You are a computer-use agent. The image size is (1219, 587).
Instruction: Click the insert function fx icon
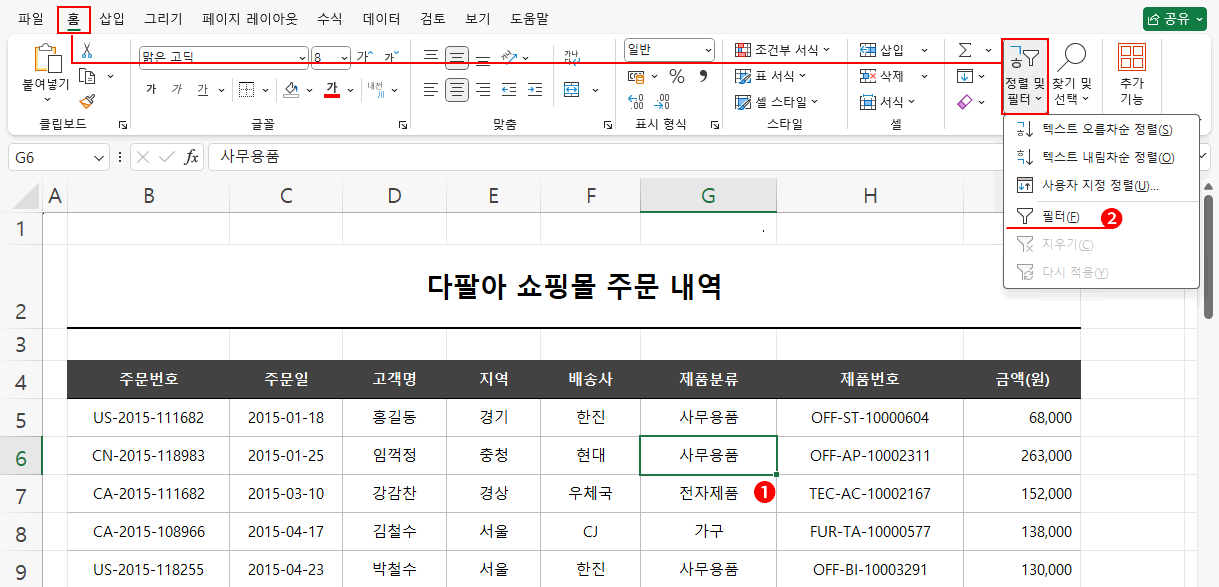(x=192, y=156)
